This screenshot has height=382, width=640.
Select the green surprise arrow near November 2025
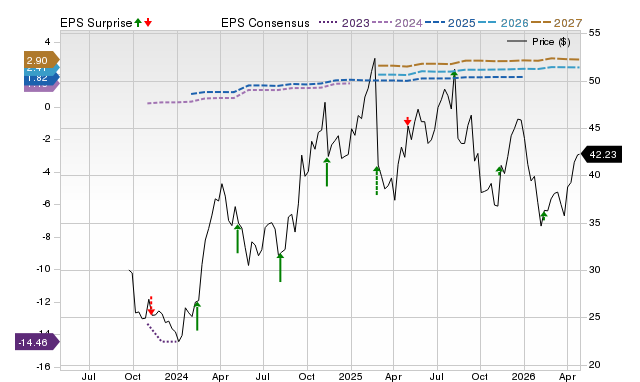click(500, 171)
